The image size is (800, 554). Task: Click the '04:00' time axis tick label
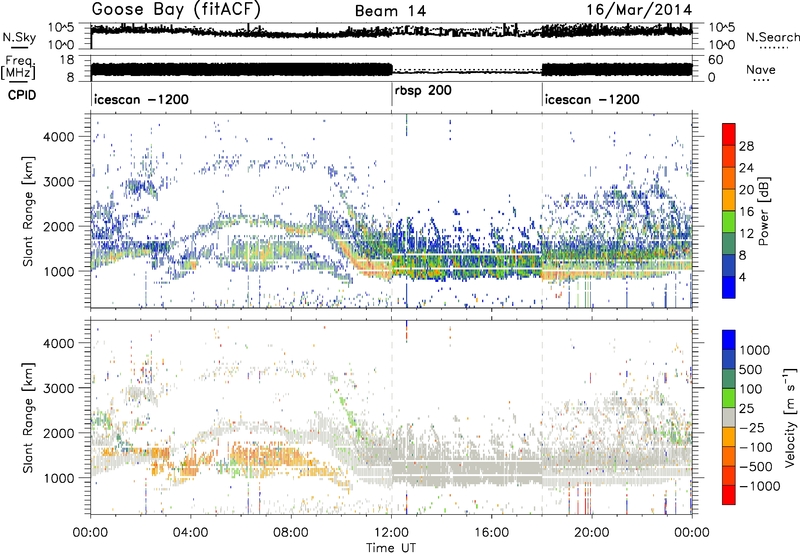(x=190, y=533)
